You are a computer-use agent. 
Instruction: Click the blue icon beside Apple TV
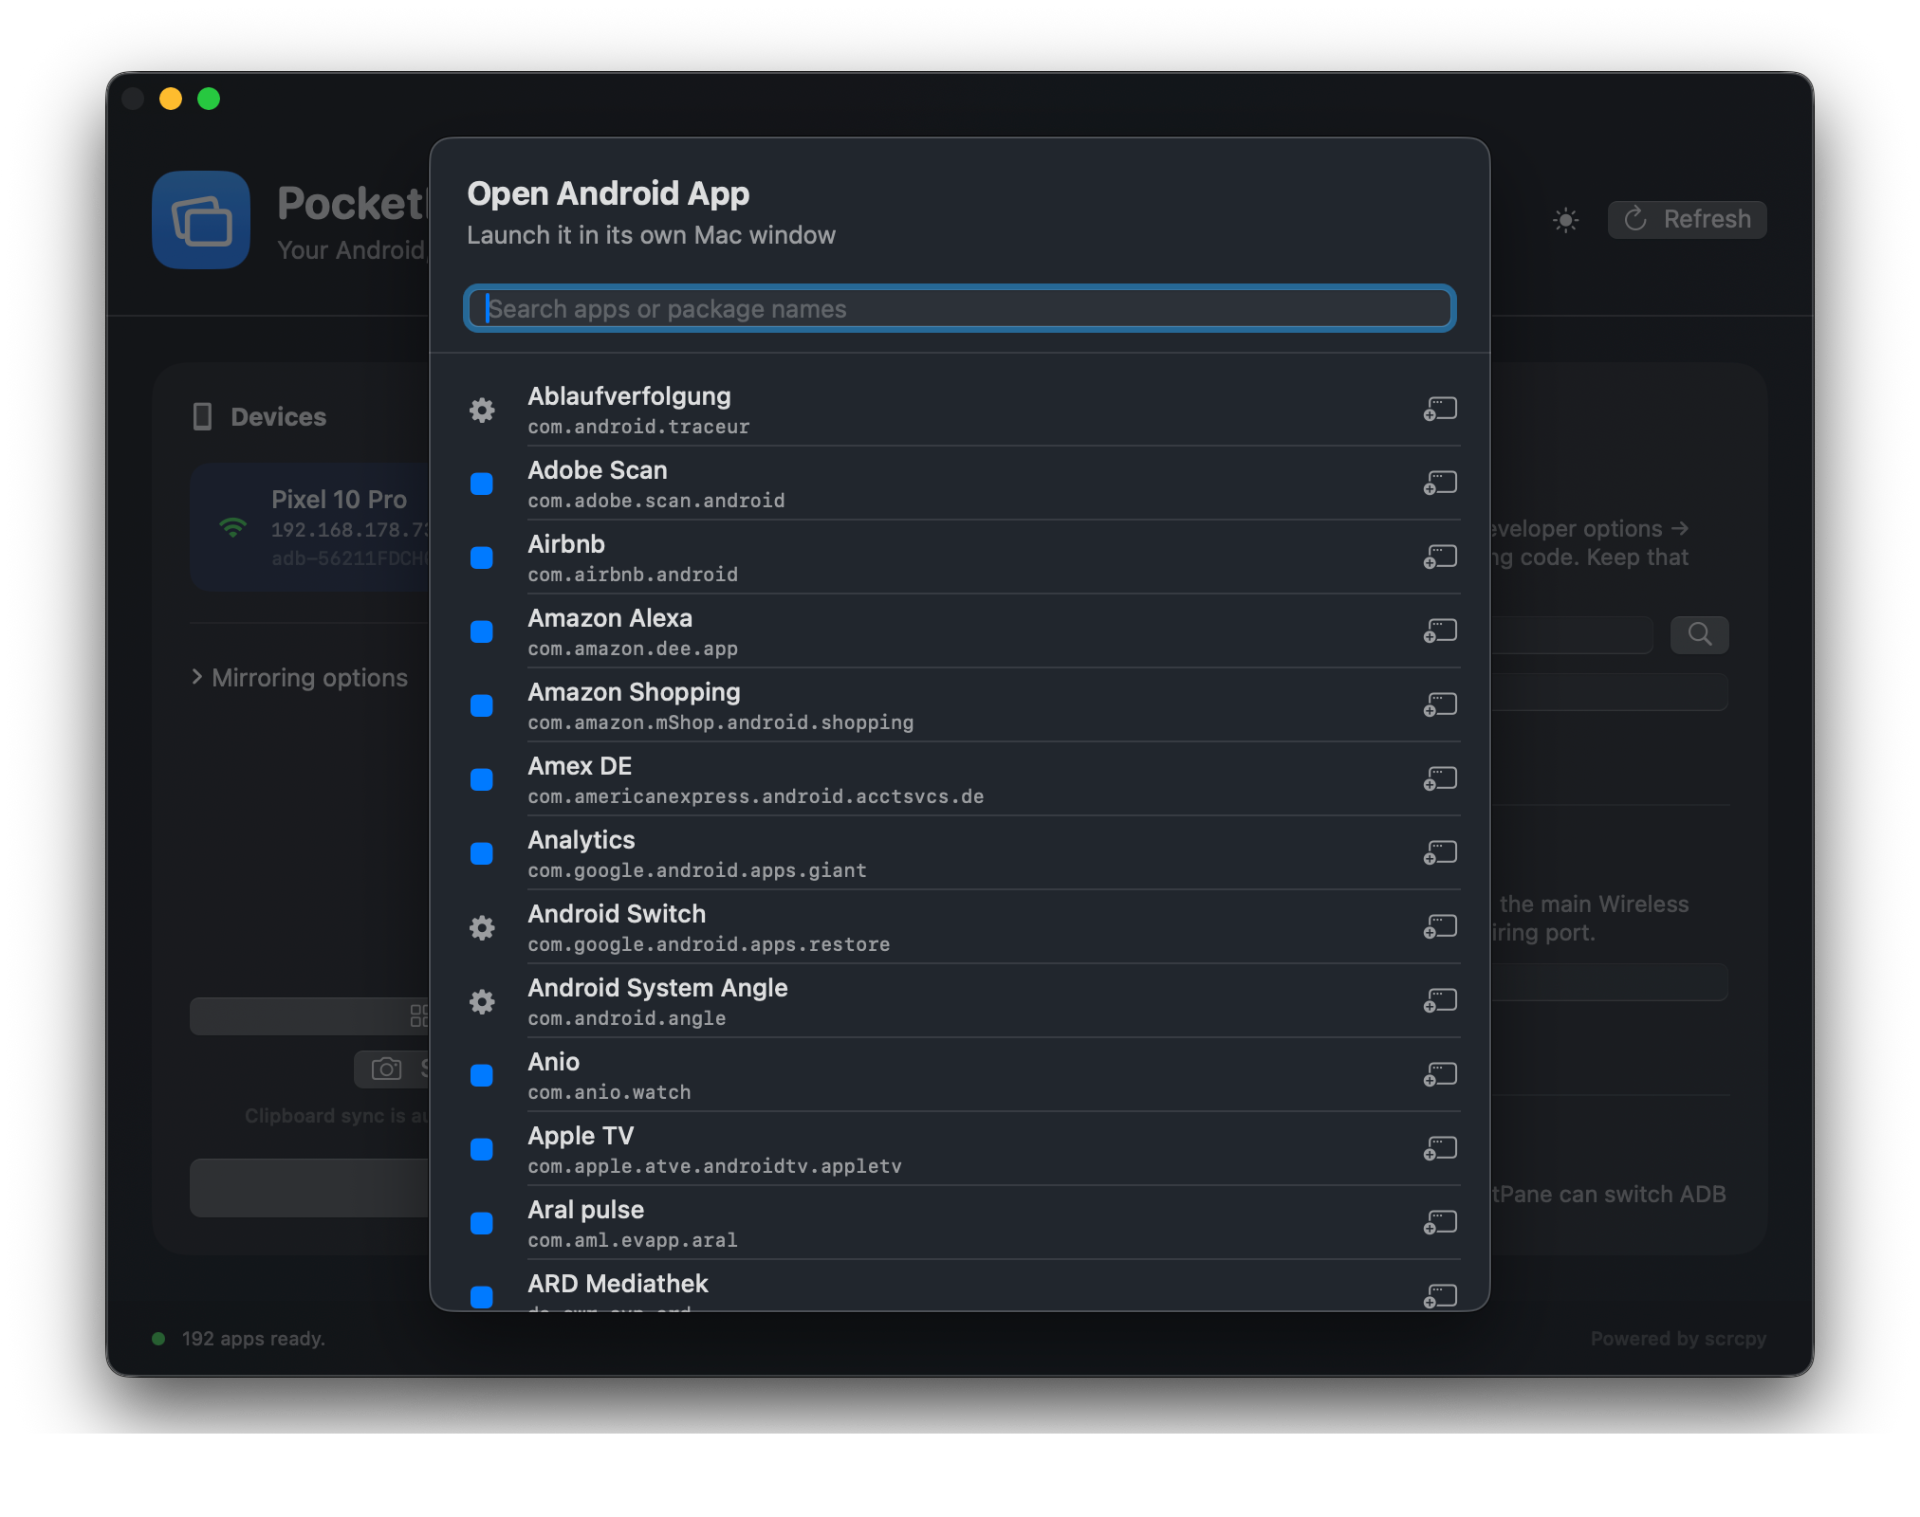click(482, 1150)
